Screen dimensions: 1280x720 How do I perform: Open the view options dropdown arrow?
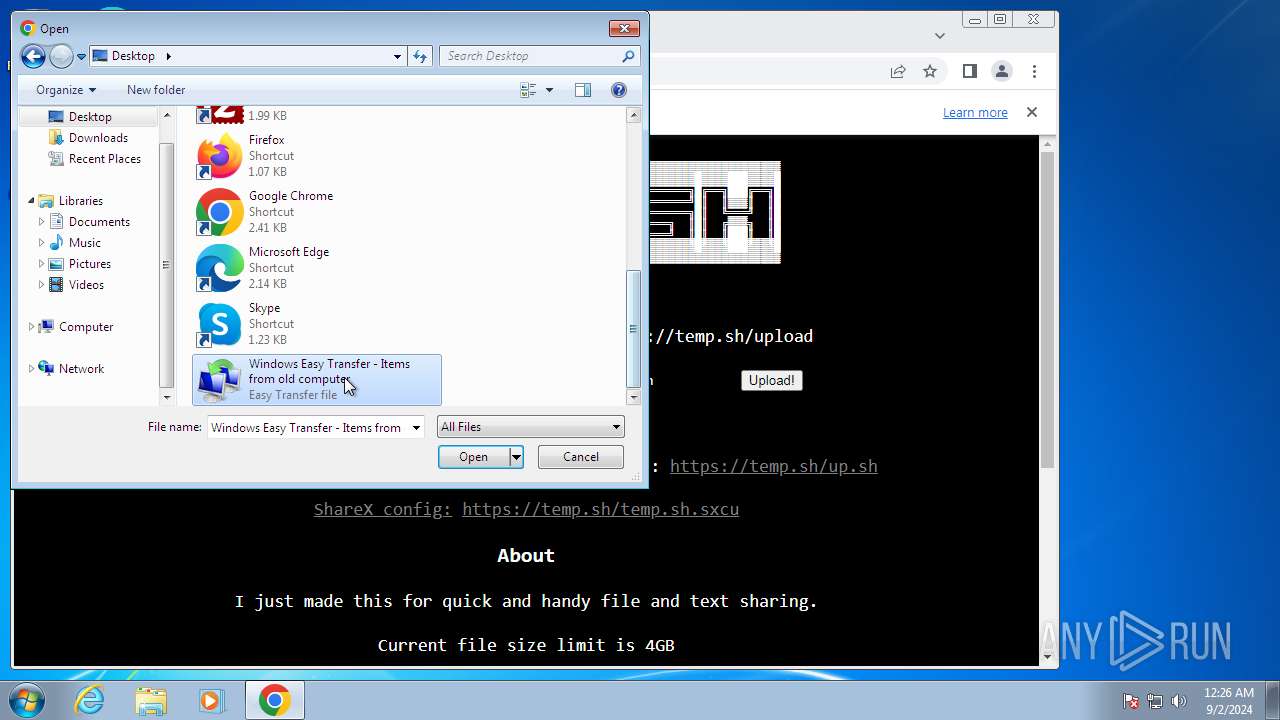tap(549, 90)
